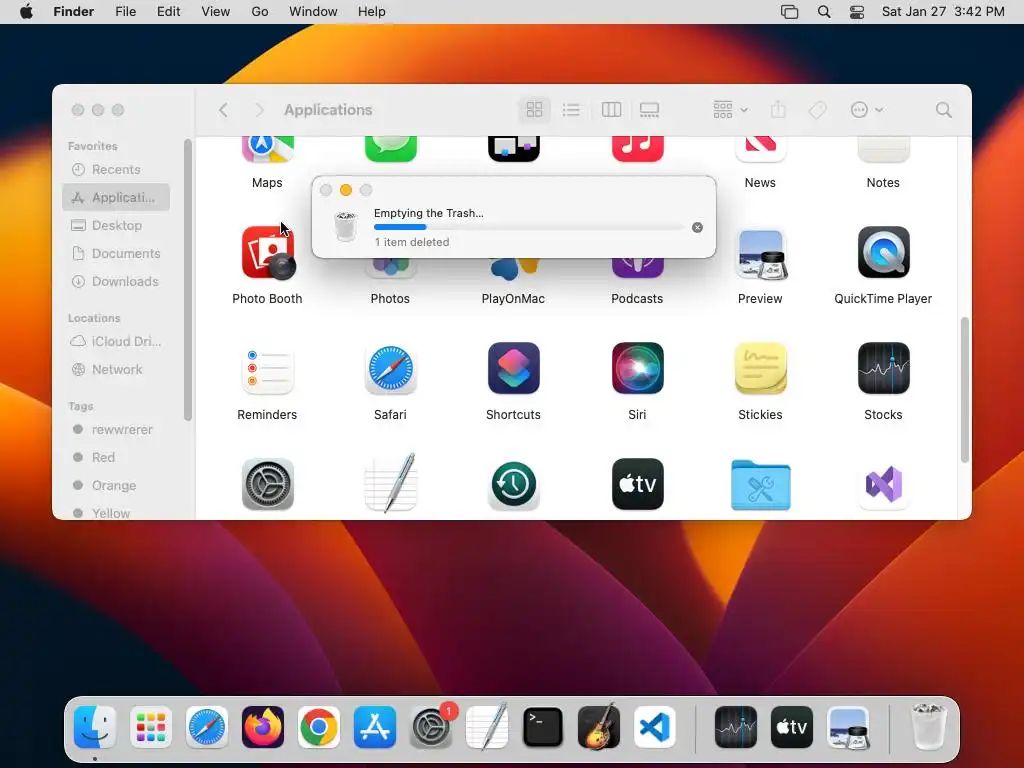
Task: Open Desktop in the sidebar
Action: 116,225
